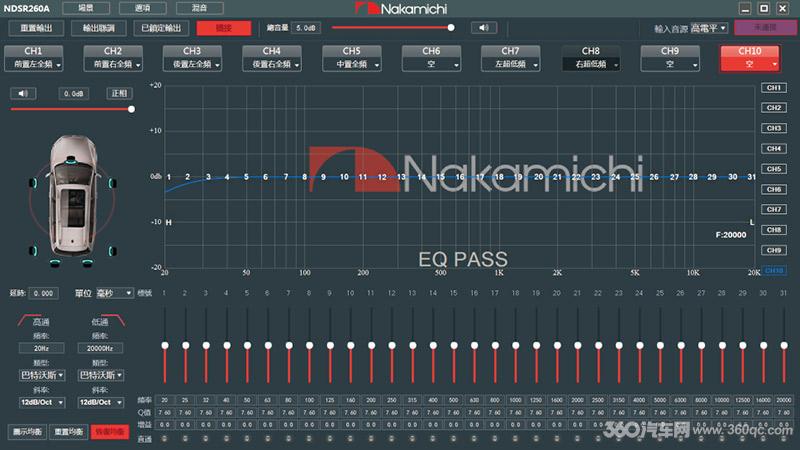800x450 pixels.
Task: Open the 場景 menu
Action: [x=86, y=8]
